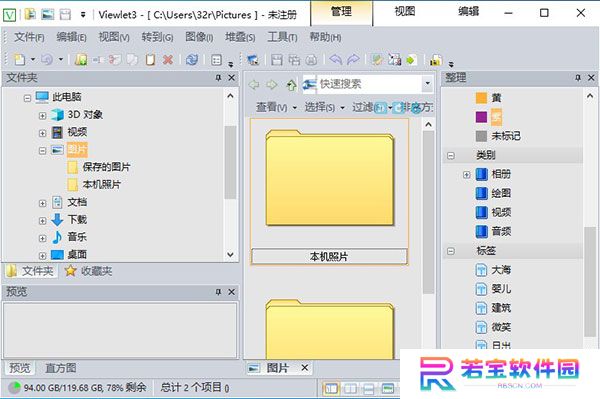Pin the 整理 panel with the pushpin
This screenshot has width=600, height=399.
pos(578,78)
